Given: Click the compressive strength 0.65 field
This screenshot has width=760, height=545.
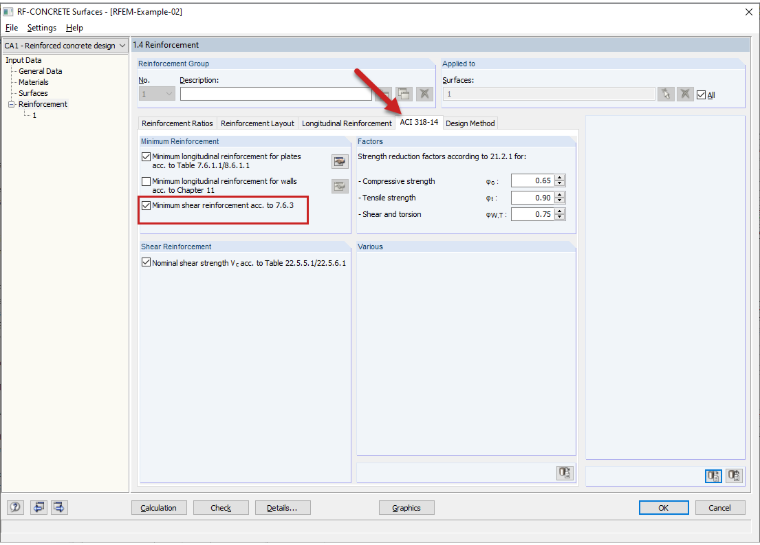Looking at the screenshot, I should (533, 180).
